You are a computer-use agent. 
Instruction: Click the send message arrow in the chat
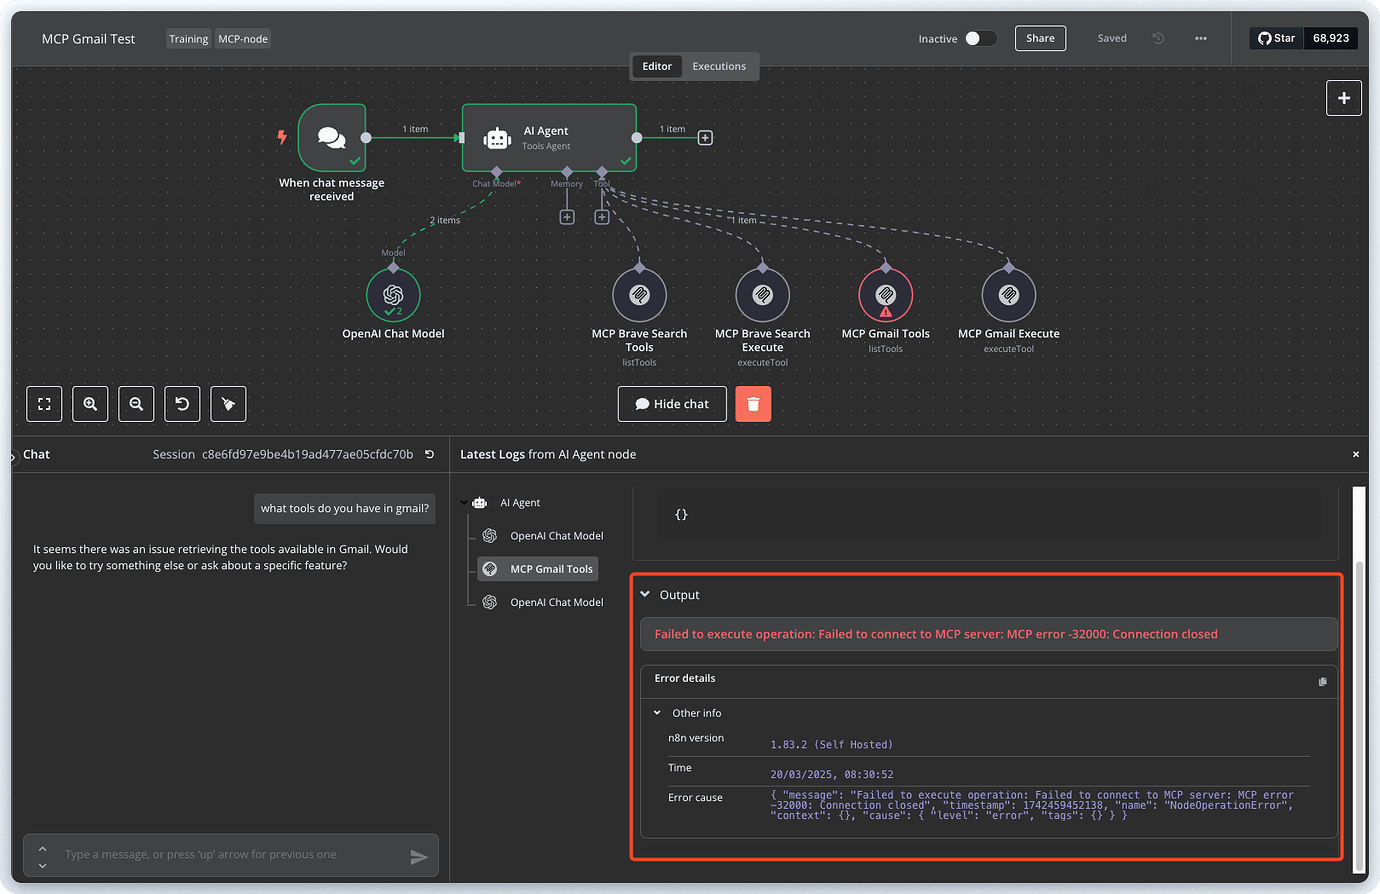coord(419,856)
